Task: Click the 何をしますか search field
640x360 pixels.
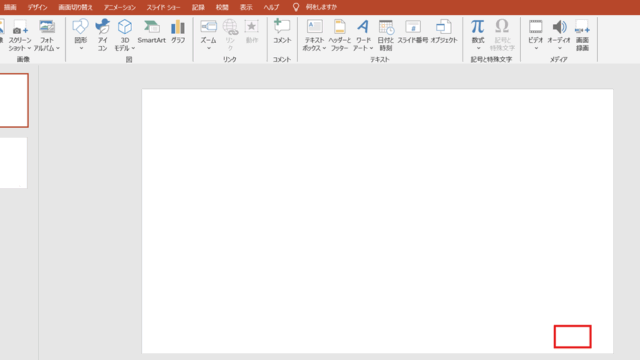Action: point(321,7)
